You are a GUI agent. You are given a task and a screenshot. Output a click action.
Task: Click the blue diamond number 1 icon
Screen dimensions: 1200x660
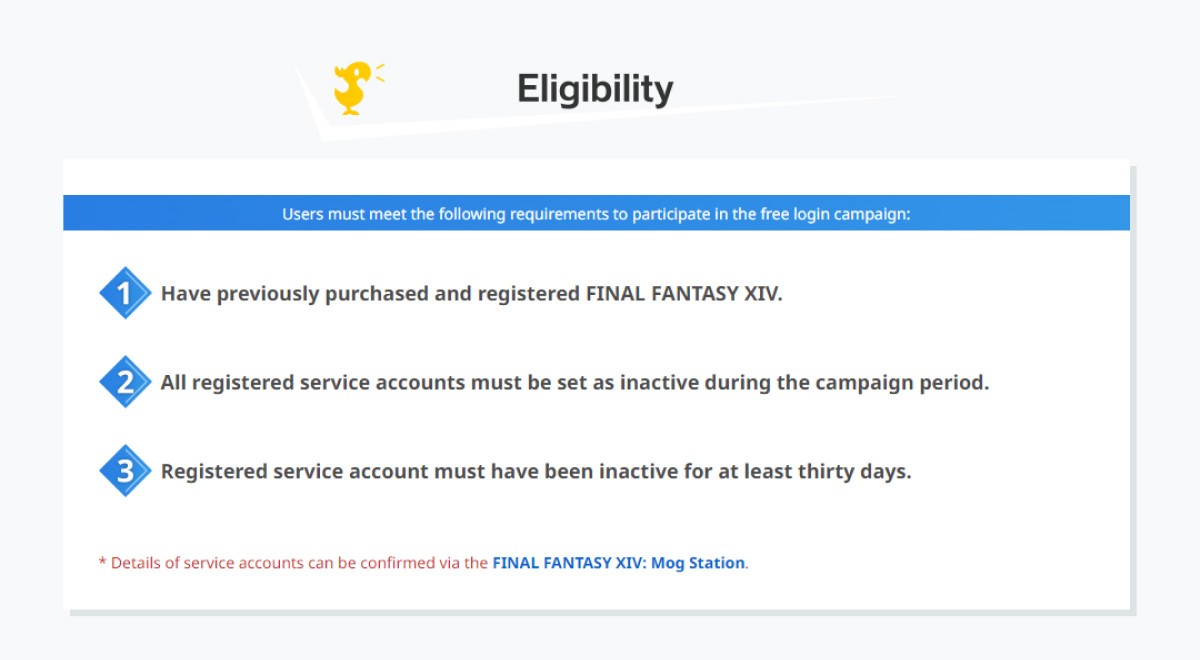(125, 293)
